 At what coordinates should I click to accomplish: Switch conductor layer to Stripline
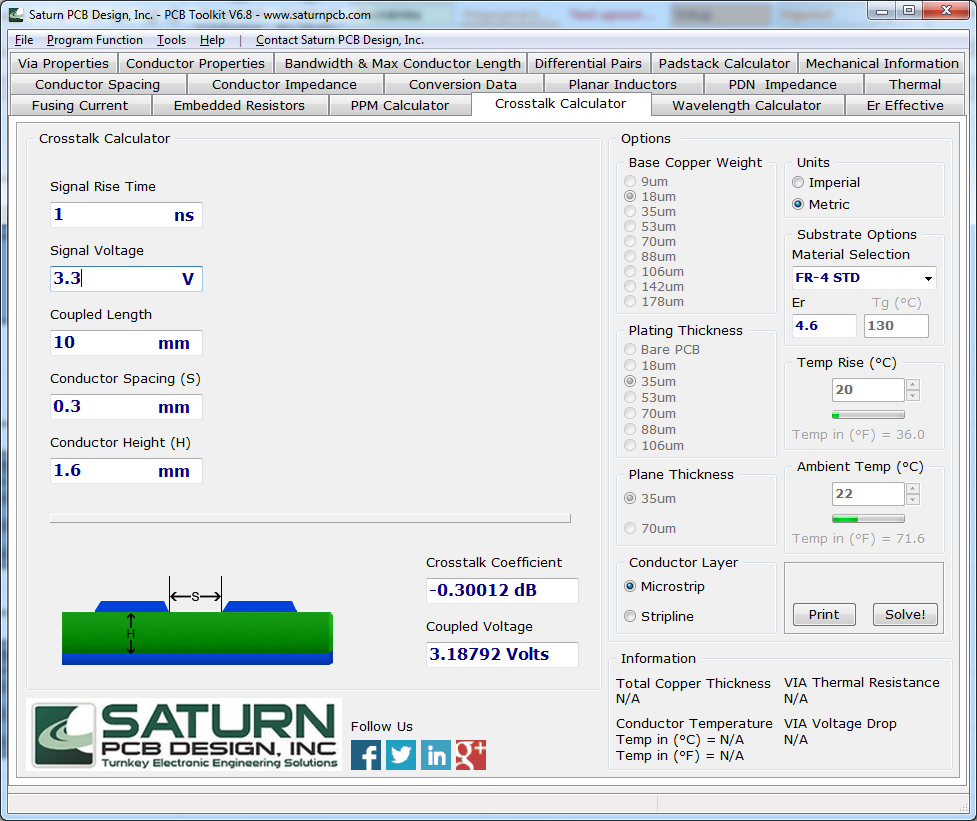tap(628, 617)
